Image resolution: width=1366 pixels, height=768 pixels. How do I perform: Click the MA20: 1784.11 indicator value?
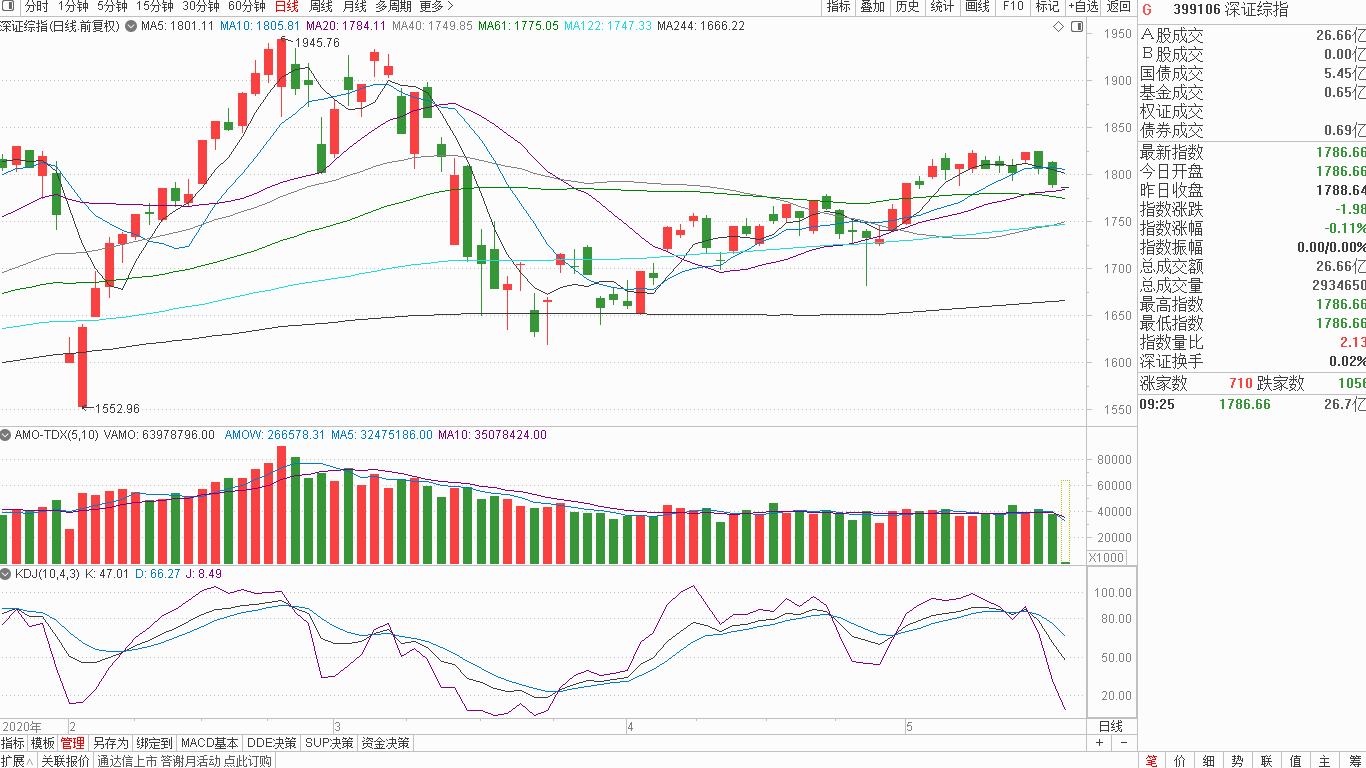click(x=345, y=25)
